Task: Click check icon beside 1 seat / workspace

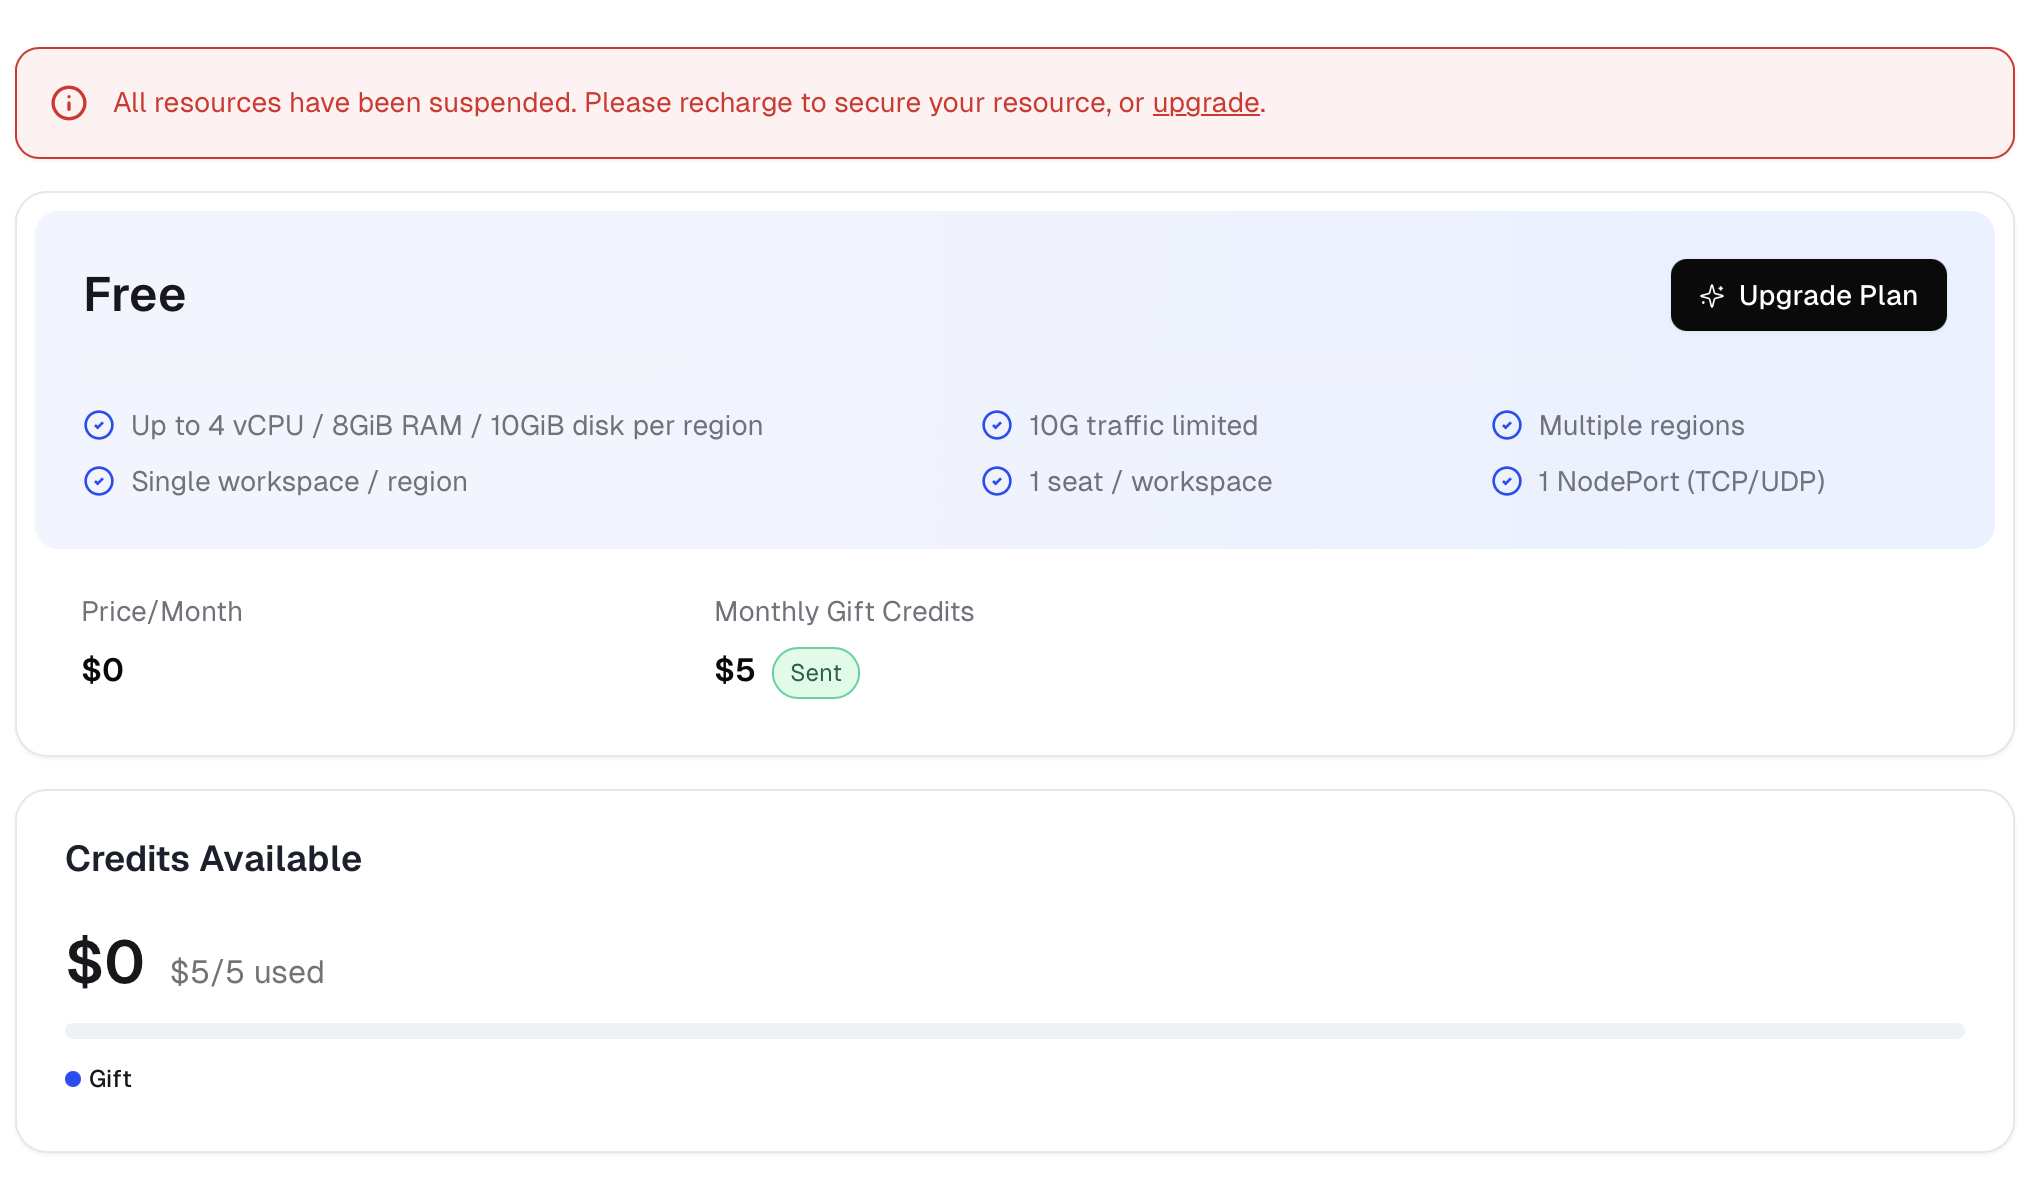Action: click(997, 481)
